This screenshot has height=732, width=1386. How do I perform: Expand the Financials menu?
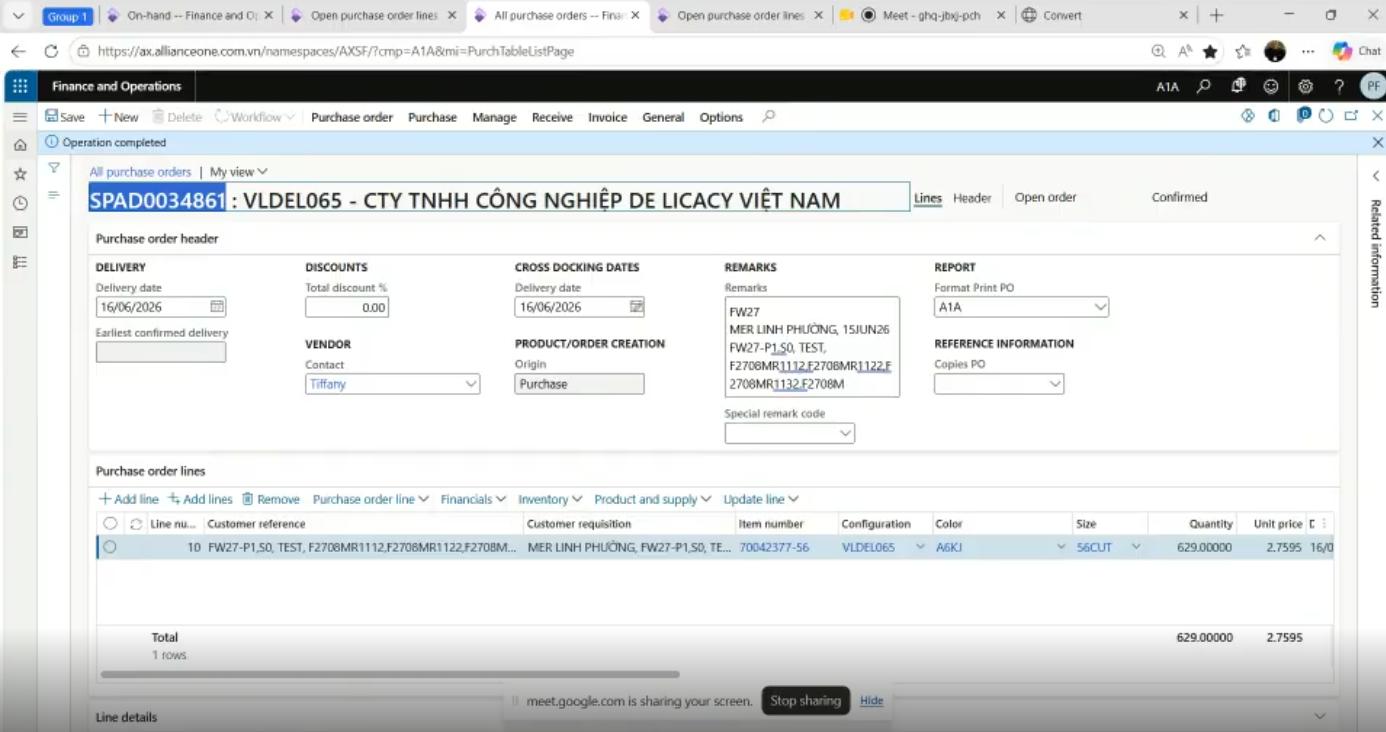(472, 499)
